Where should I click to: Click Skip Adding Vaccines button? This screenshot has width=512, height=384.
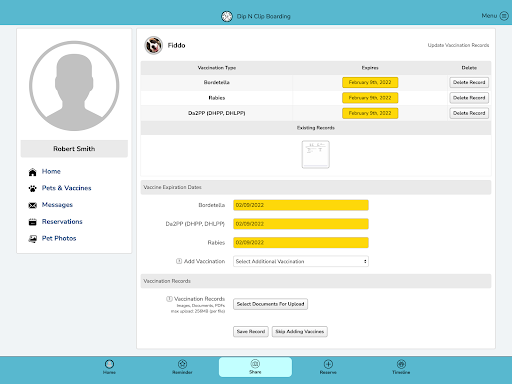(x=300, y=332)
